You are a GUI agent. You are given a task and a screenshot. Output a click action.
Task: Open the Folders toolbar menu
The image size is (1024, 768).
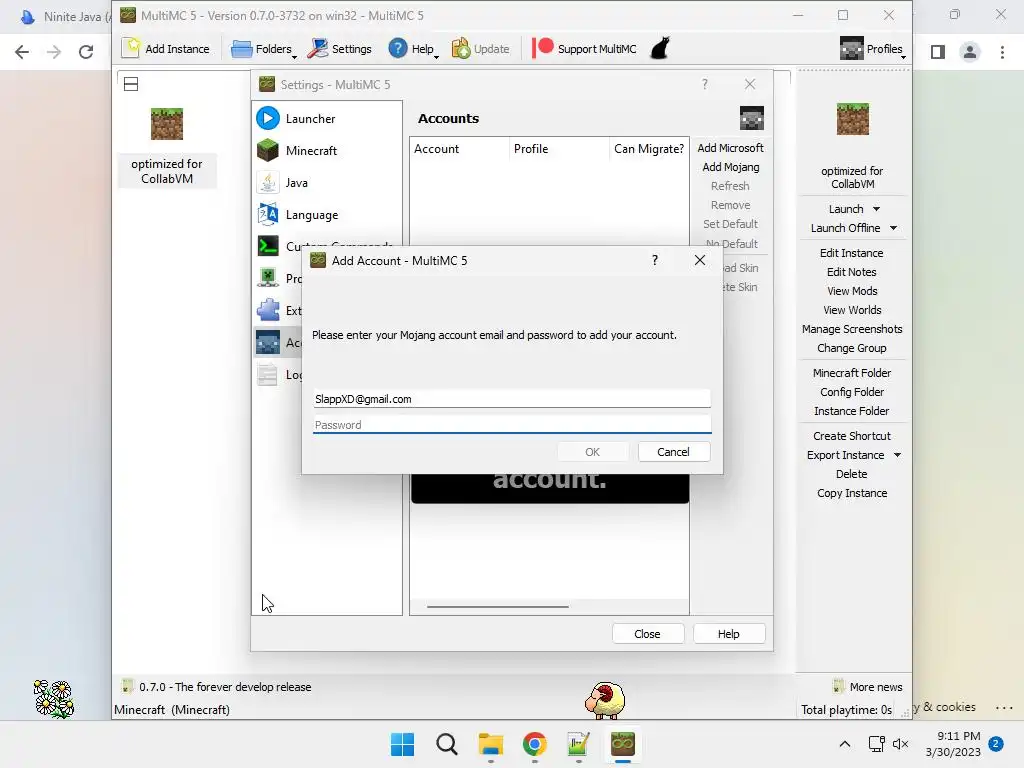click(263, 49)
